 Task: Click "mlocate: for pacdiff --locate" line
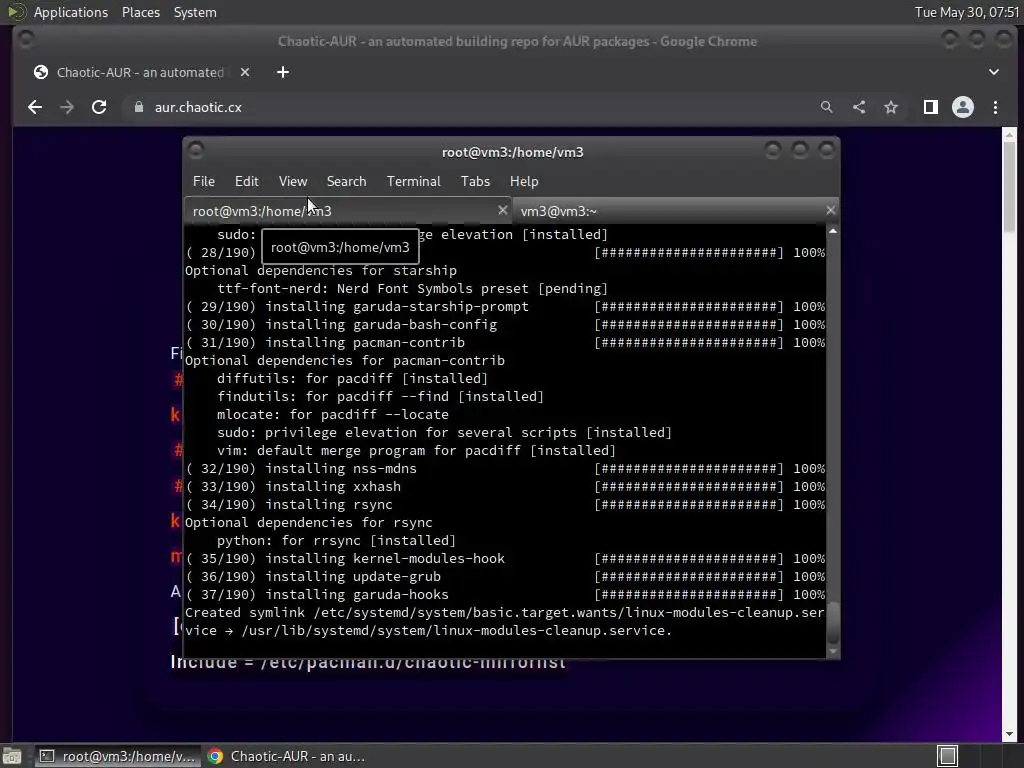pos(333,415)
